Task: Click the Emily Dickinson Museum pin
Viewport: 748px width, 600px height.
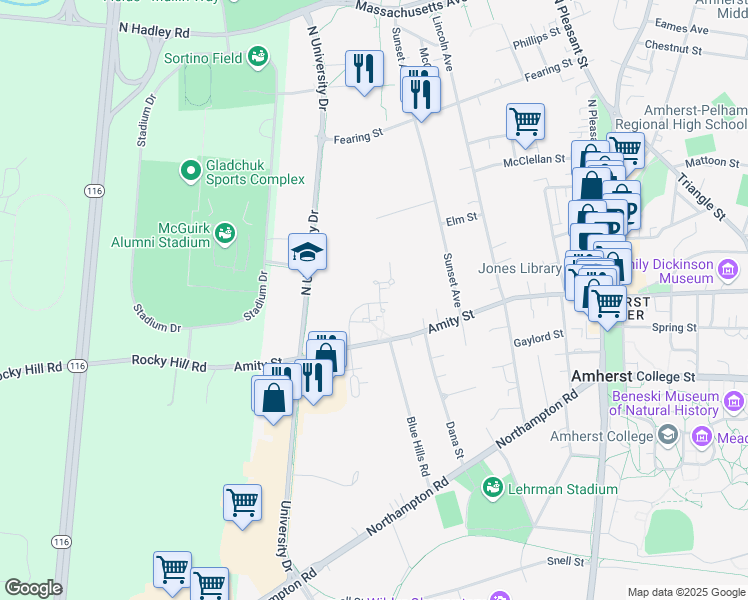Action: click(728, 270)
